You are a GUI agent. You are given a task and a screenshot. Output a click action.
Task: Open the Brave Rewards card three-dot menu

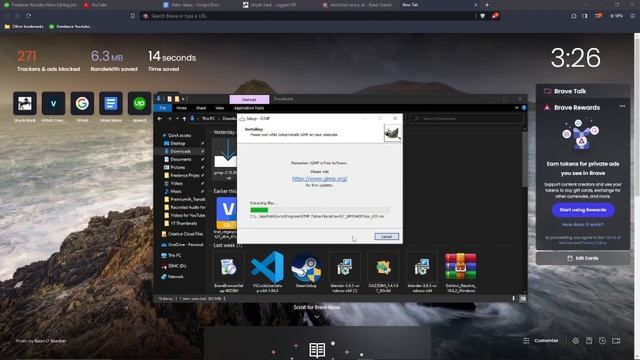point(622,107)
